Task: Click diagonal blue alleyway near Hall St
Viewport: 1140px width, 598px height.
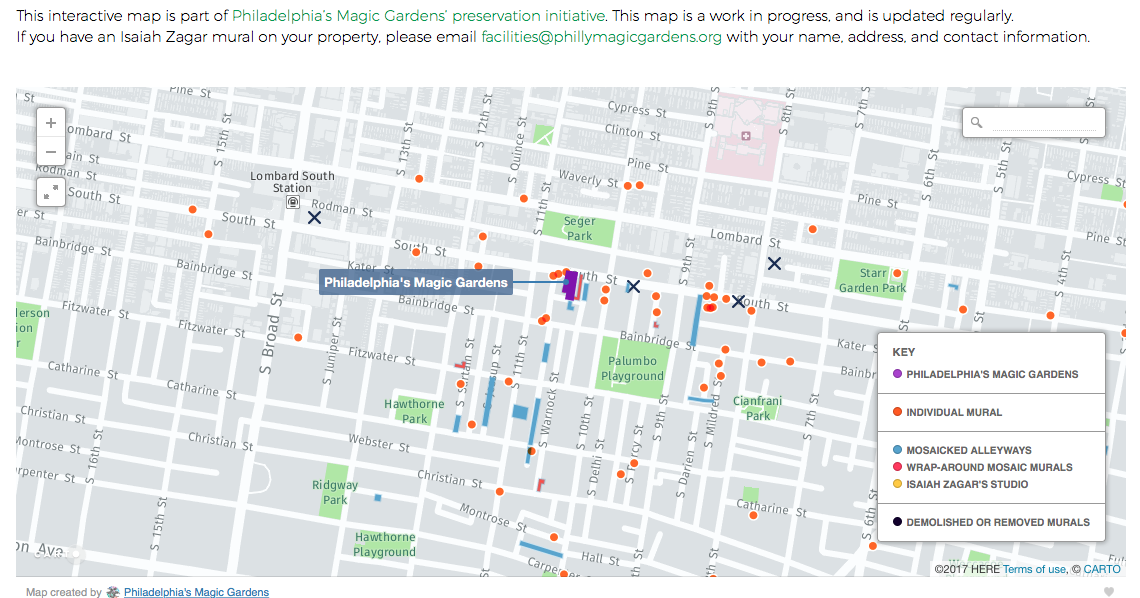Action: pyautogui.click(x=541, y=549)
